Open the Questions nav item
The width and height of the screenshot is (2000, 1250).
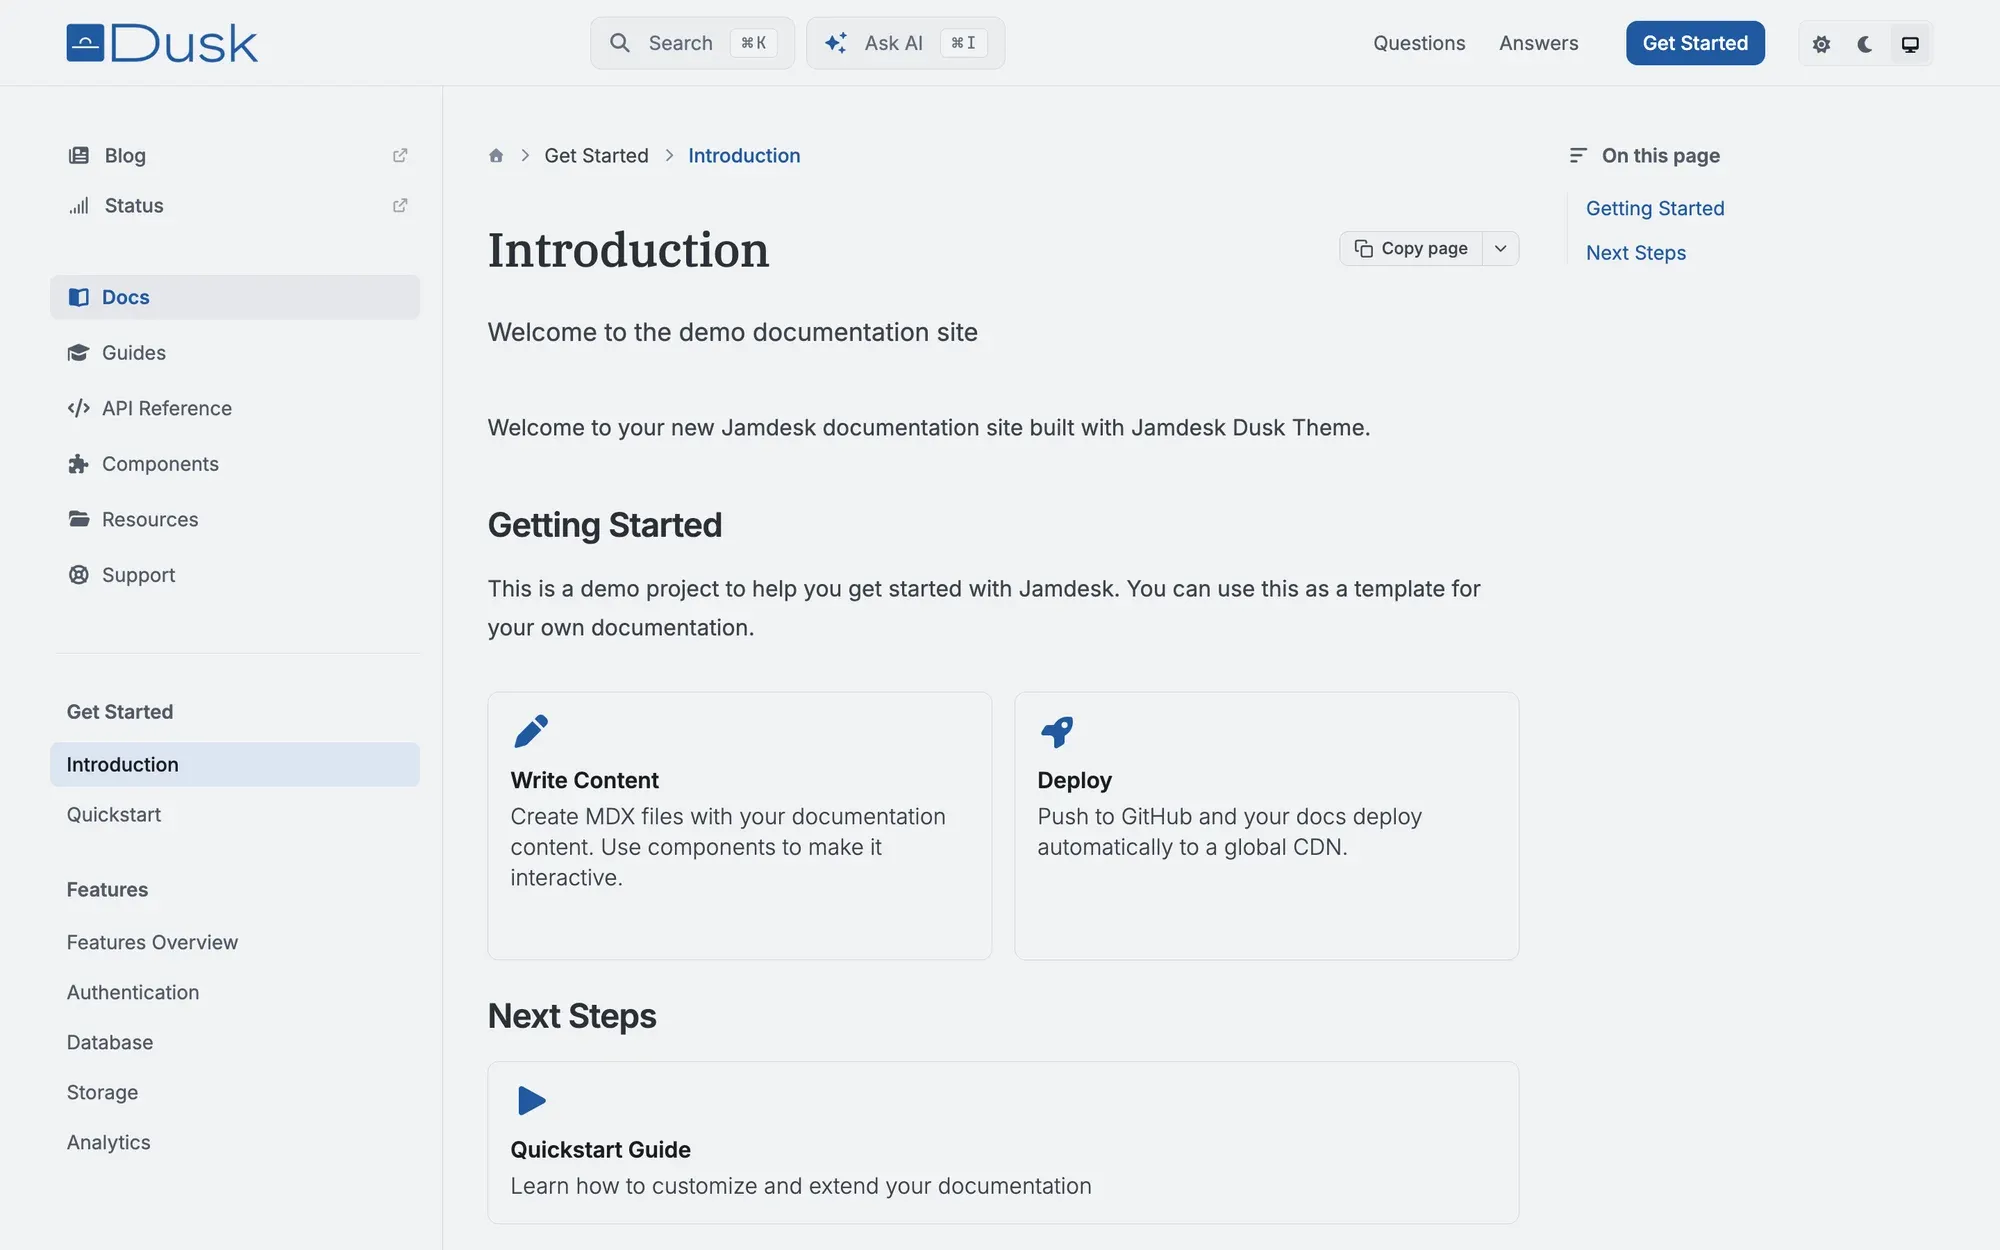(x=1419, y=43)
